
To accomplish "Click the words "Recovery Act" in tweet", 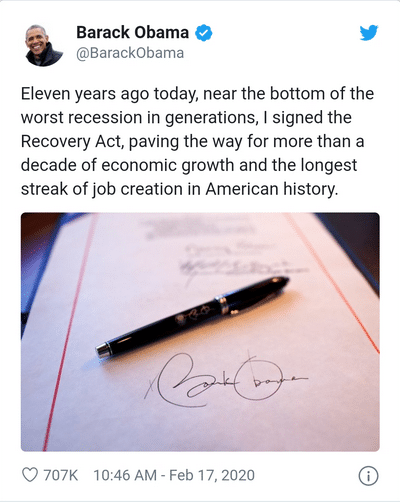I will click(x=71, y=141).
